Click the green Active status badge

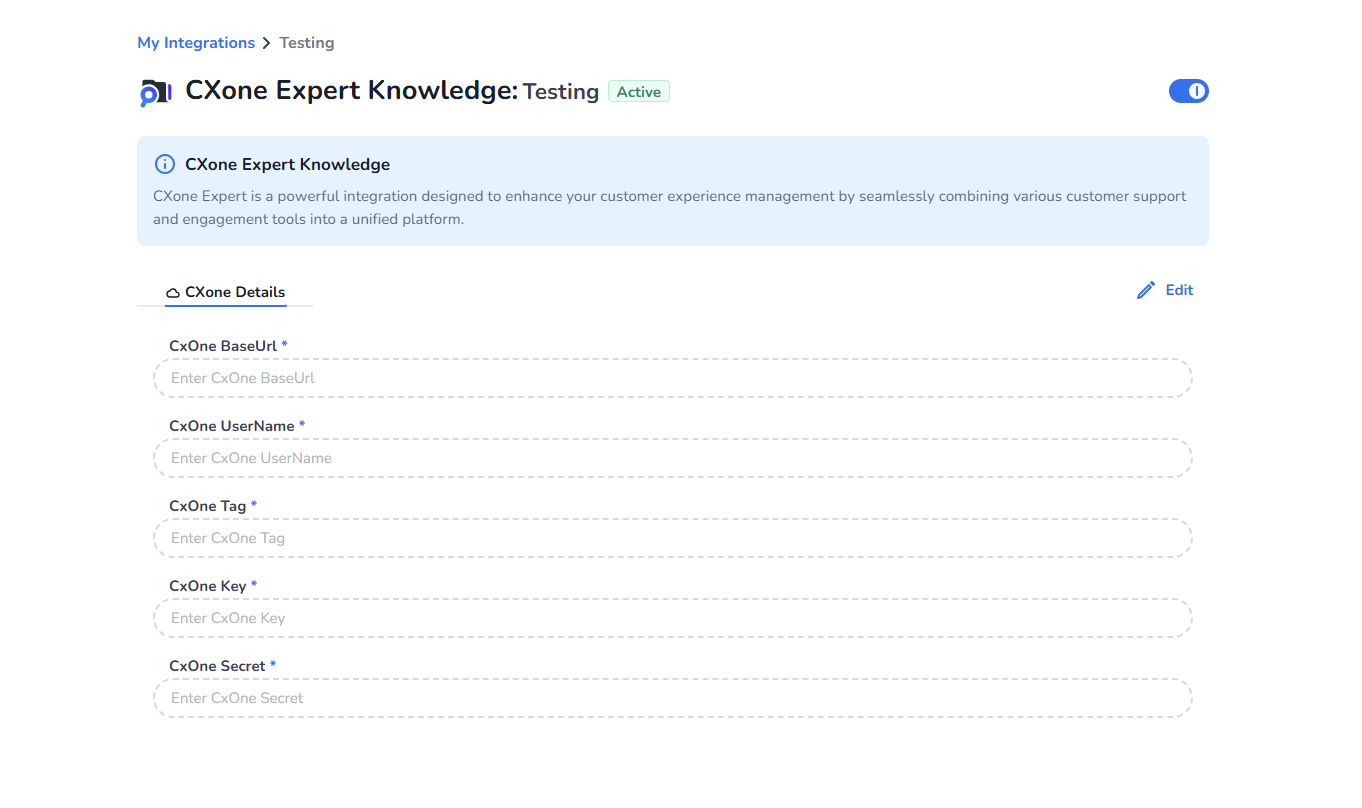pyautogui.click(x=638, y=92)
